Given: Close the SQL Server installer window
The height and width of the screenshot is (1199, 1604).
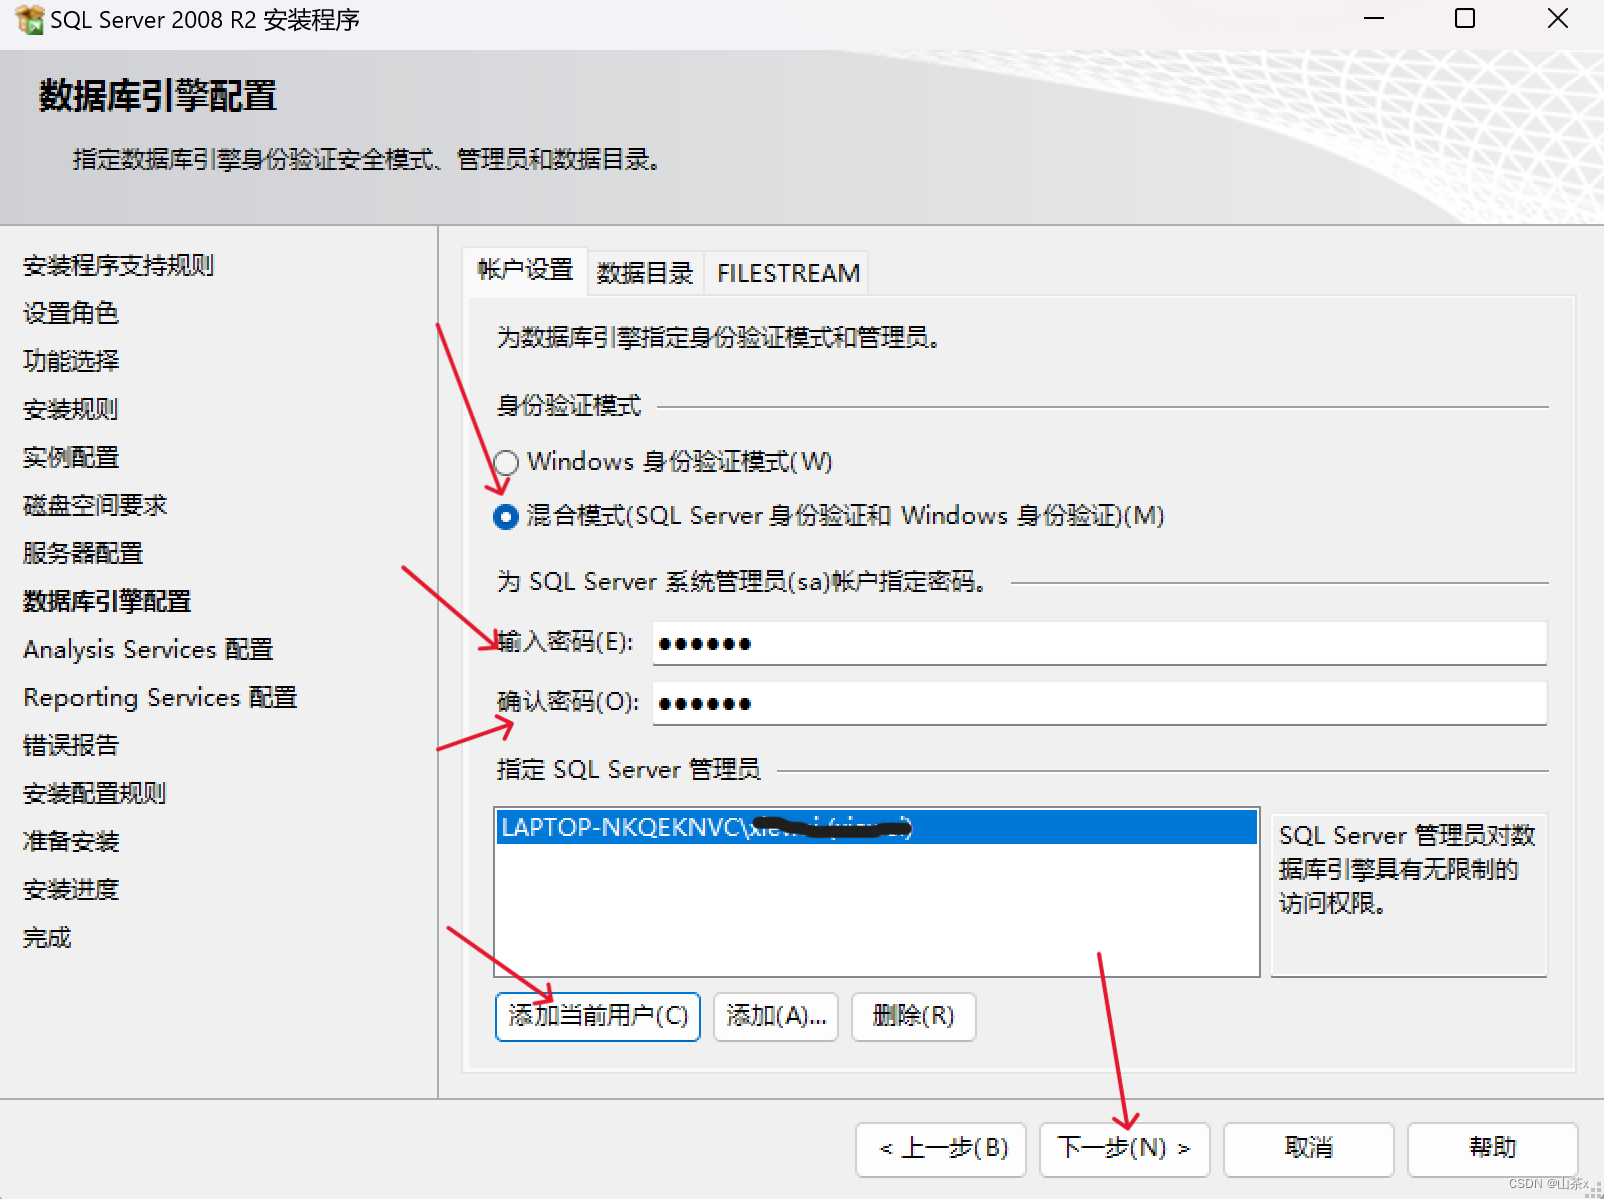Looking at the screenshot, I should (x=1558, y=19).
